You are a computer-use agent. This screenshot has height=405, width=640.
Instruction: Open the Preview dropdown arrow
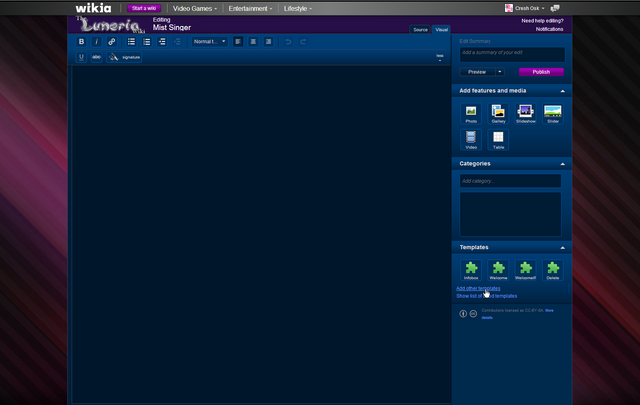coord(500,72)
